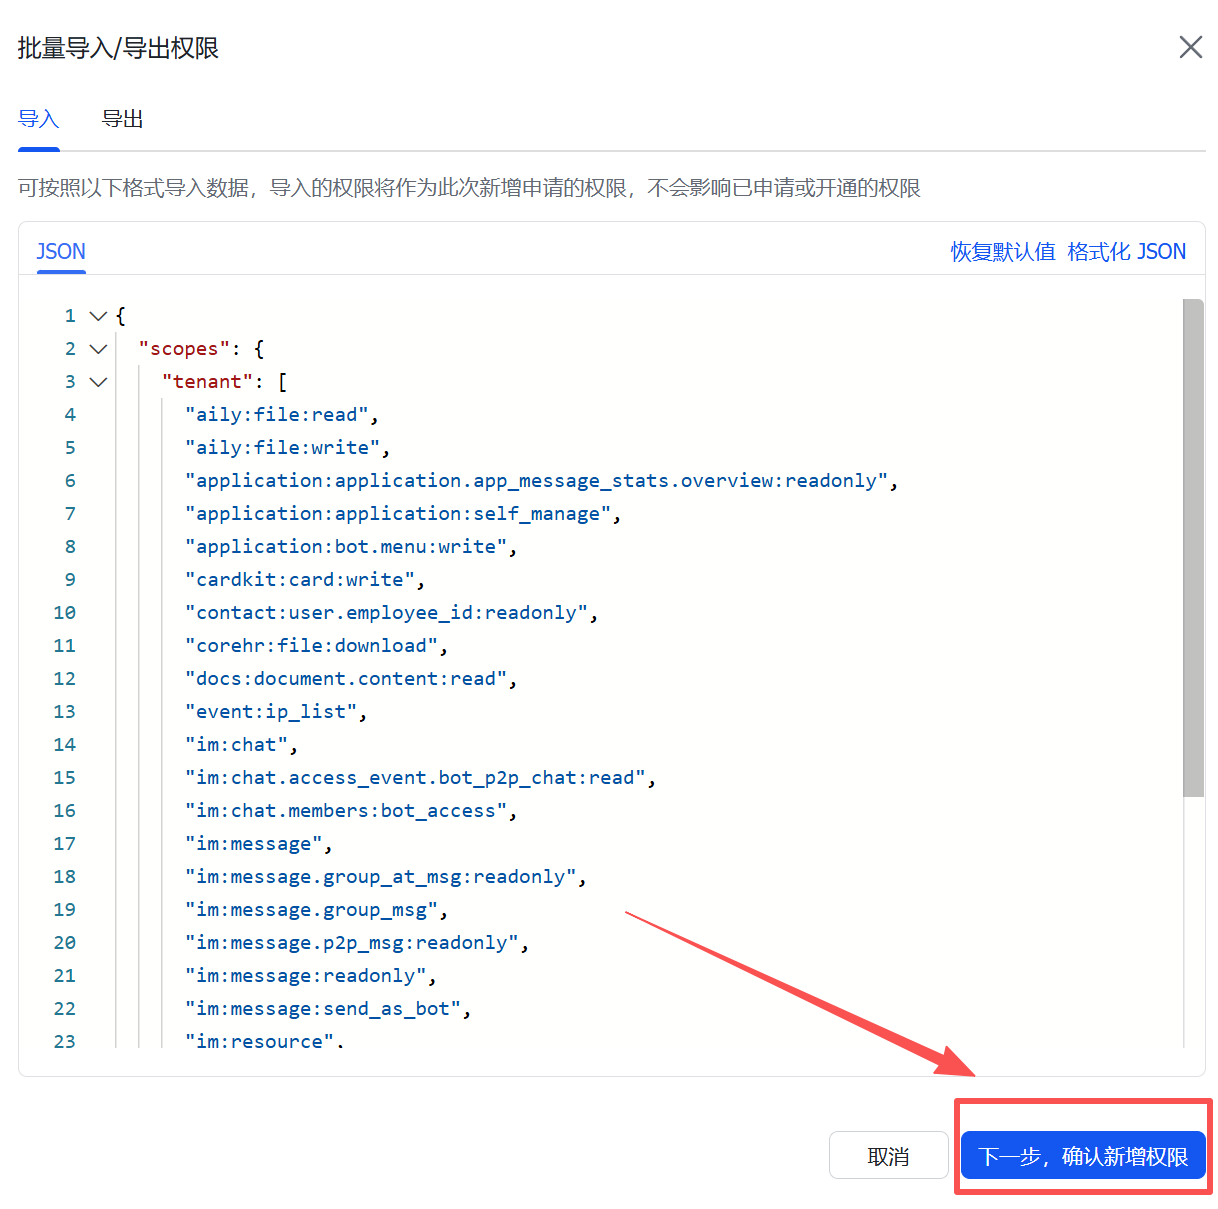Click the "docs:document.content:read" line
Viewport: 1218px width, 1209px height.
[350, 679]
